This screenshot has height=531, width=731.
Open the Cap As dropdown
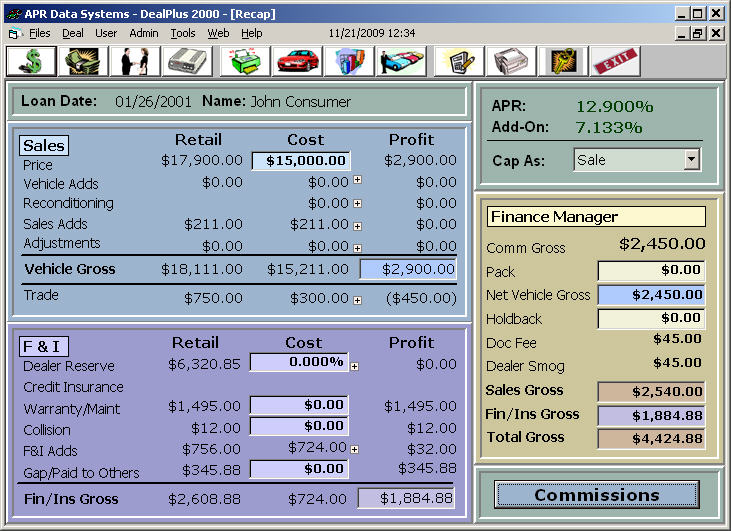[x=692, y=160]
